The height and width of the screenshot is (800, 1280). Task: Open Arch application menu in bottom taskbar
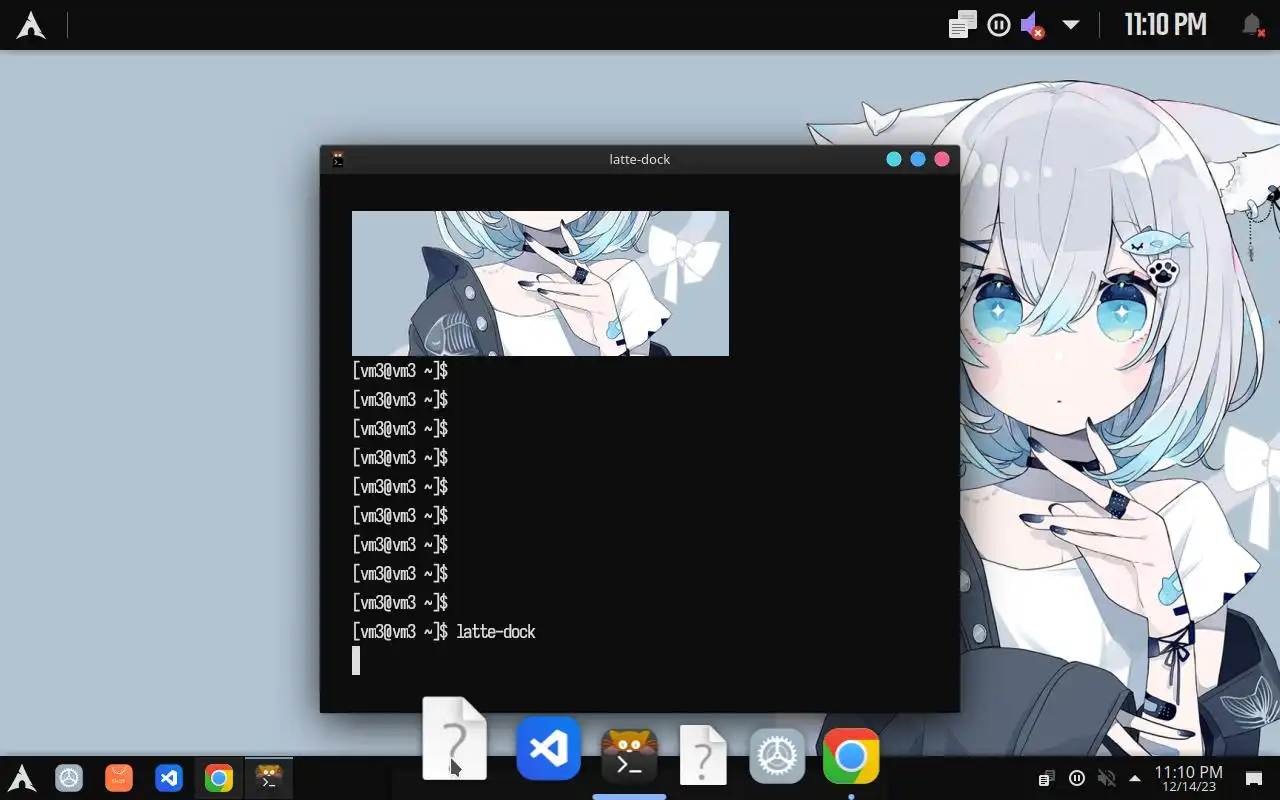(22, 778)
